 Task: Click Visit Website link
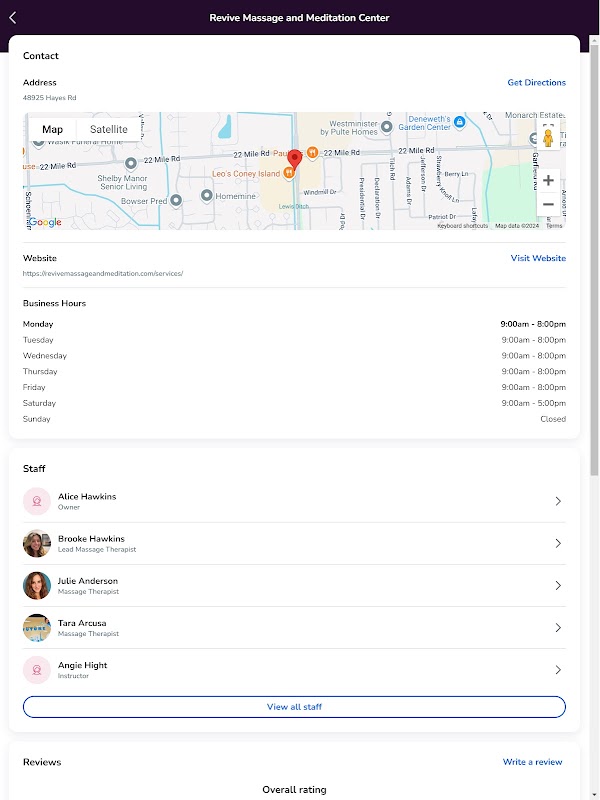(x=538, y=258)
